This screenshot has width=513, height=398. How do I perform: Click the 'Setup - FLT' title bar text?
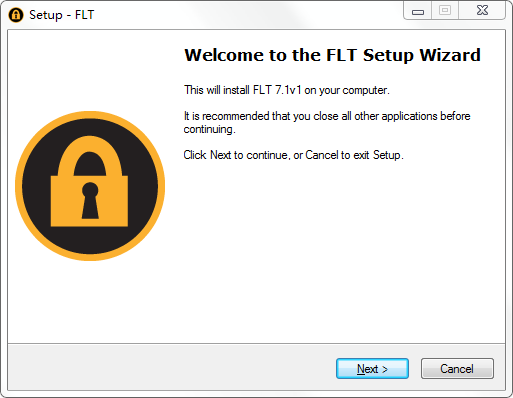(62, 15)
